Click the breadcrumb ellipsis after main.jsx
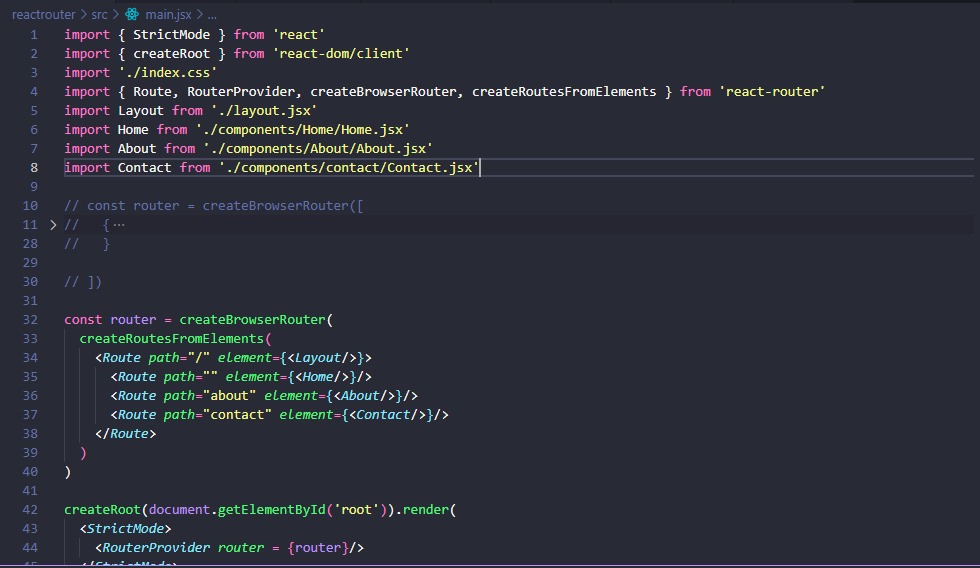Screen dimensions: 980x568 pos(211,15)
